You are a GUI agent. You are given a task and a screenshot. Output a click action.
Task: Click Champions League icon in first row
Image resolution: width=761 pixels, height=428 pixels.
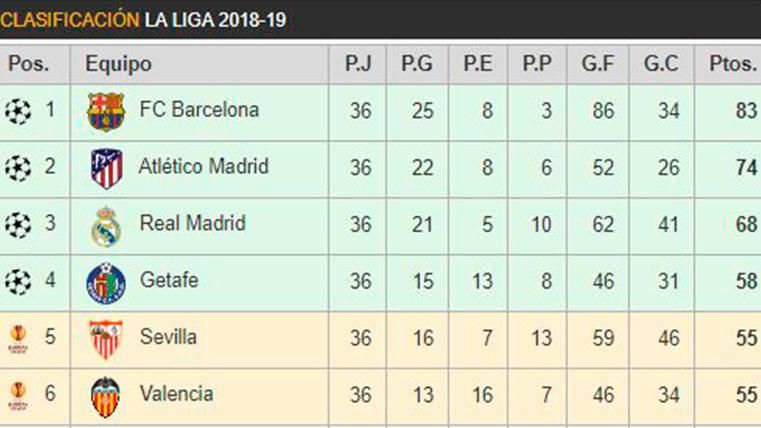point(18,111)
